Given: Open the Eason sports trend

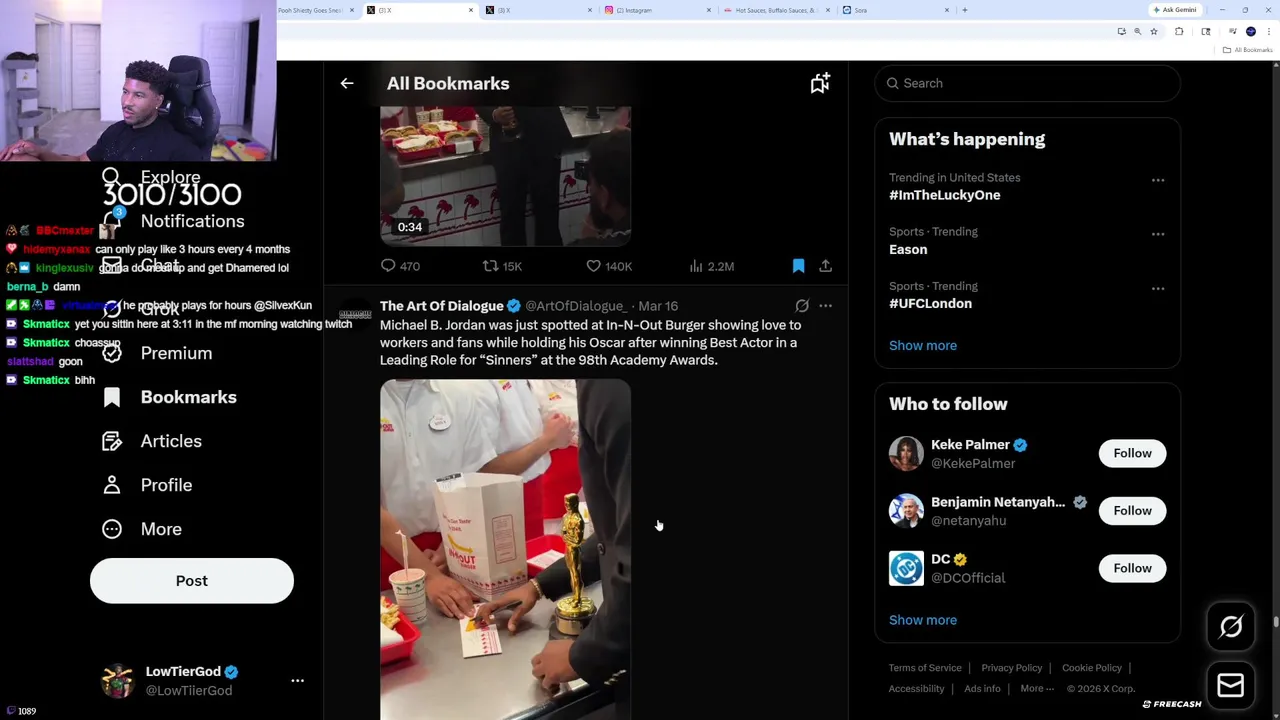Looking at the screenshot, I should click(x=908, y=249).
